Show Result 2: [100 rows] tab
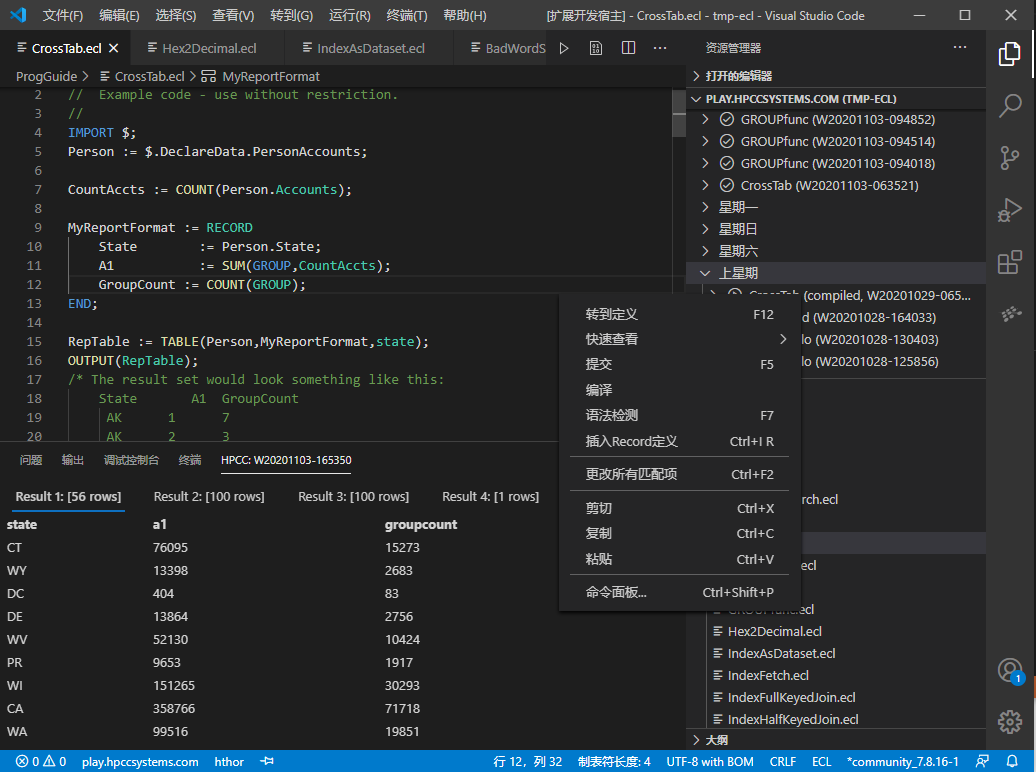 209,496
